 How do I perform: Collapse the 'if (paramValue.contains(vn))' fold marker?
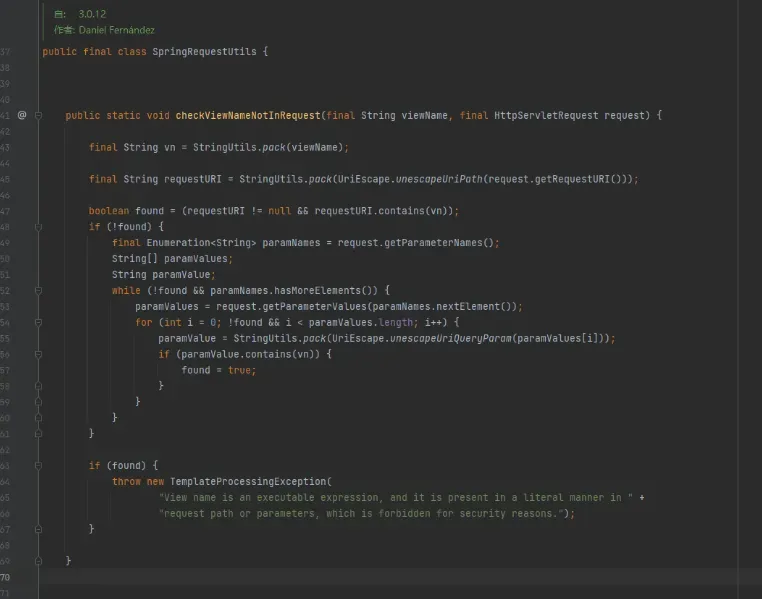(38, 355)
